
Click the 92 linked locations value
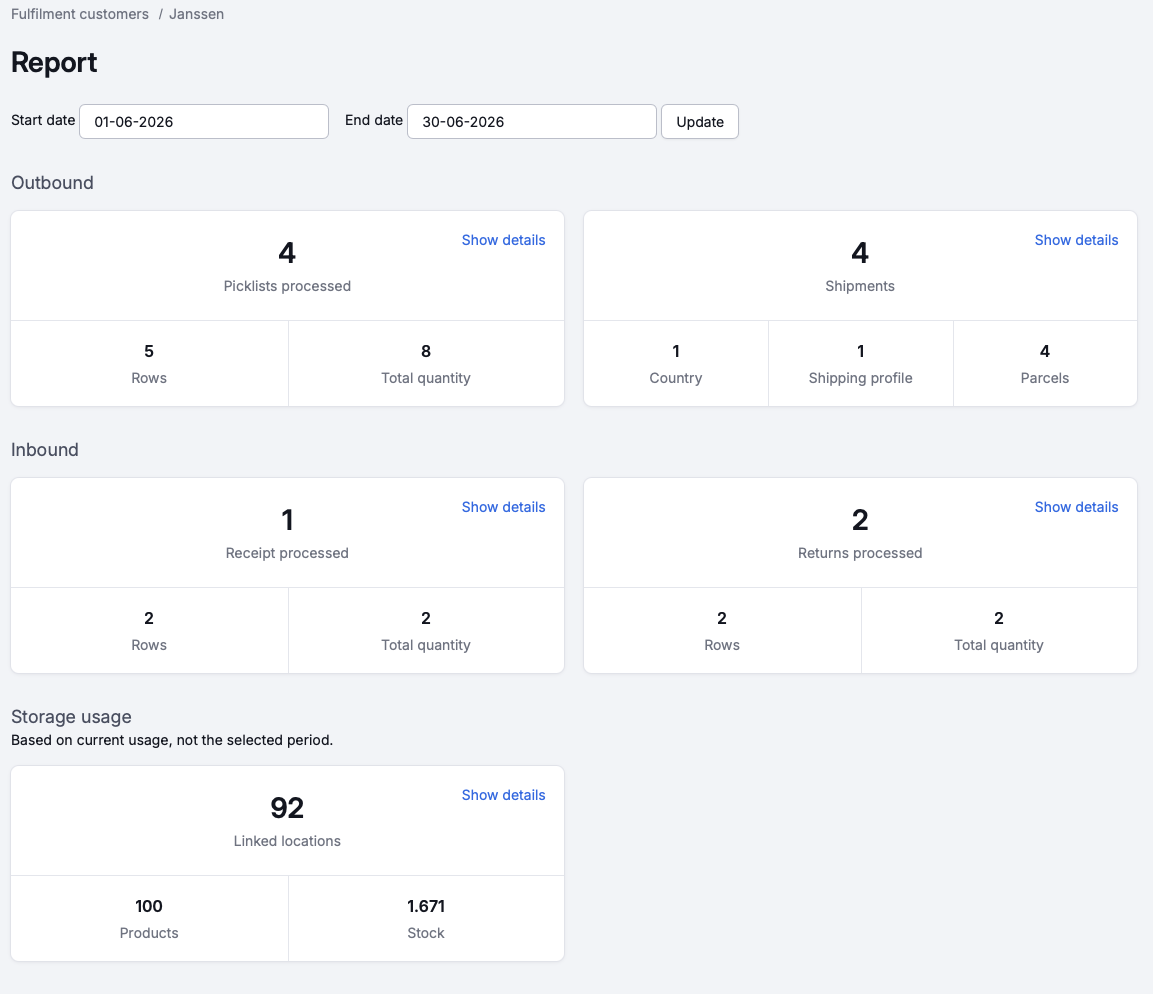tap(288, 808)
